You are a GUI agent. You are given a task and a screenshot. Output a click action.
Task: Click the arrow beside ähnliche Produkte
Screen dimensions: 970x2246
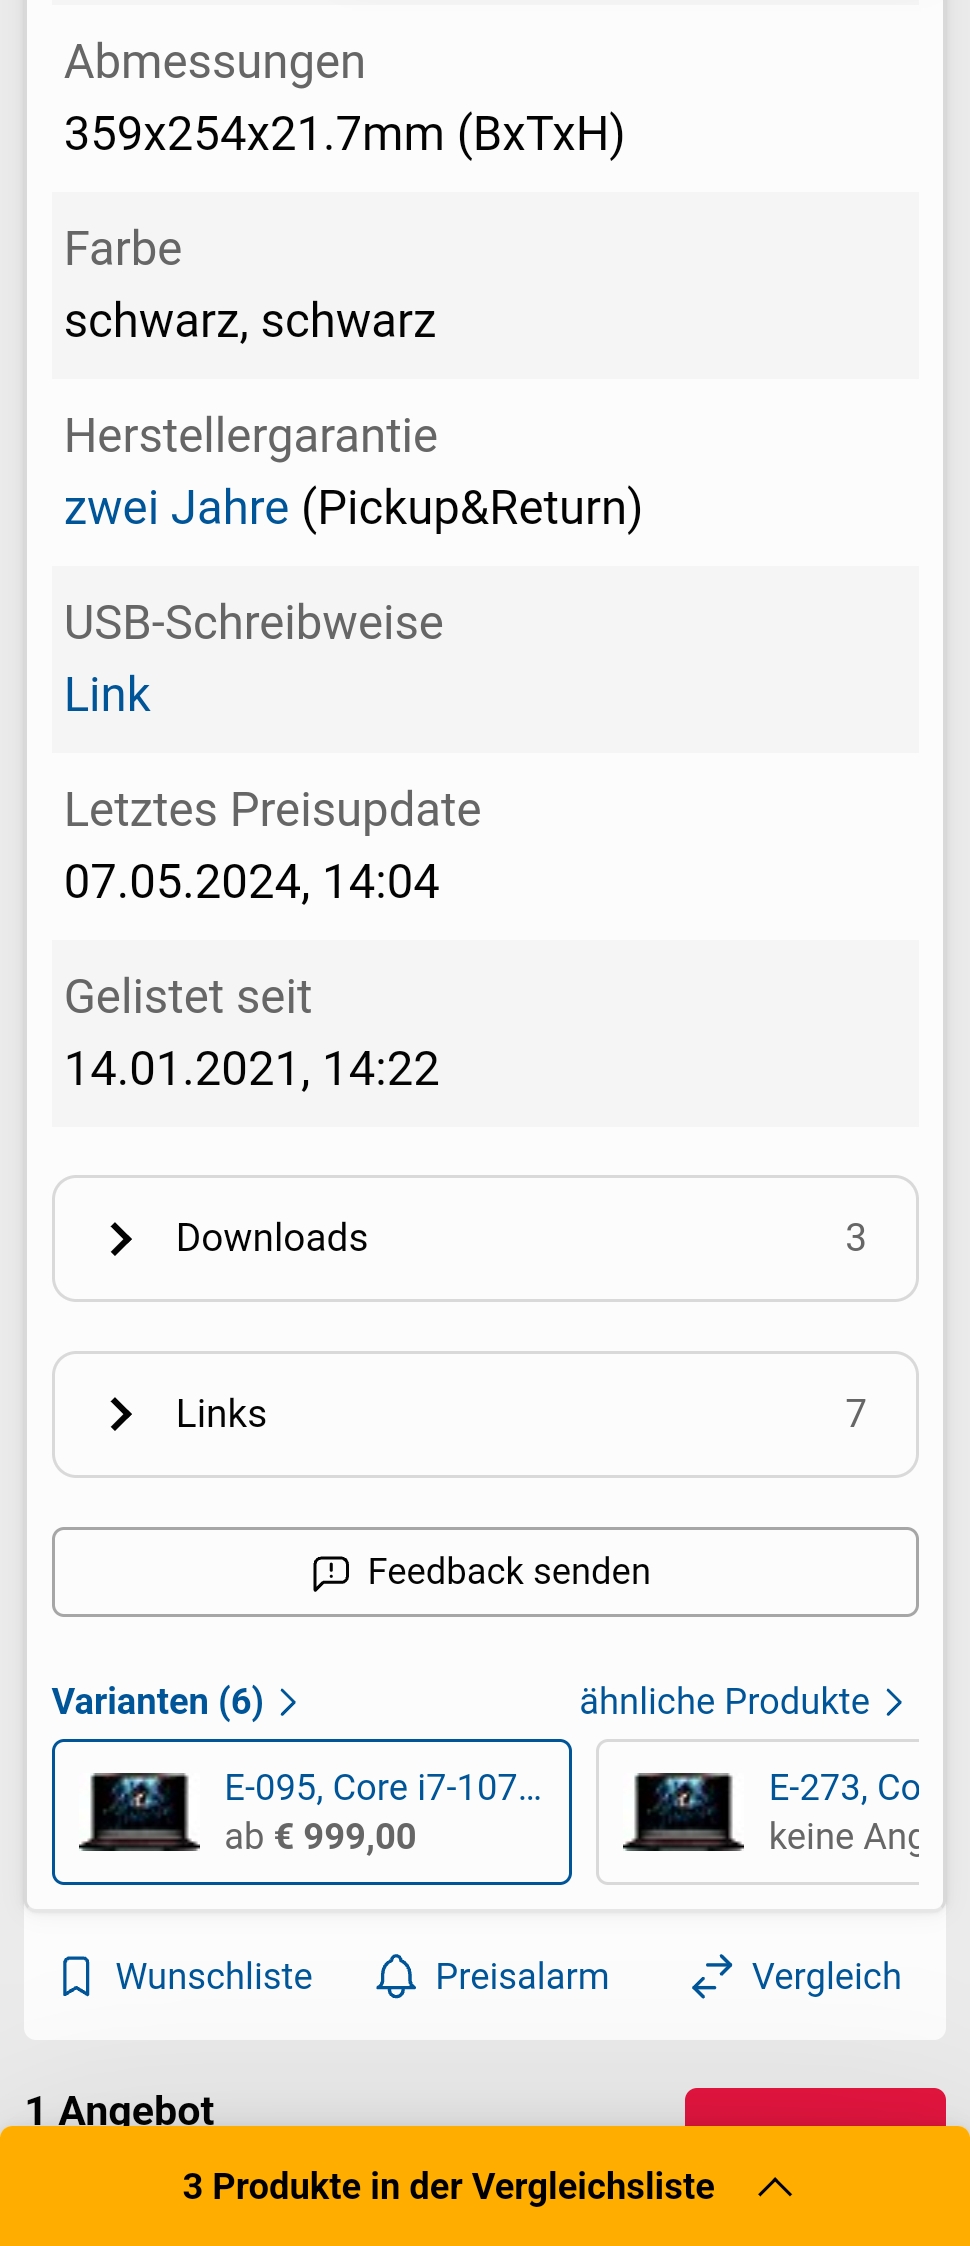click(894, 1702)
